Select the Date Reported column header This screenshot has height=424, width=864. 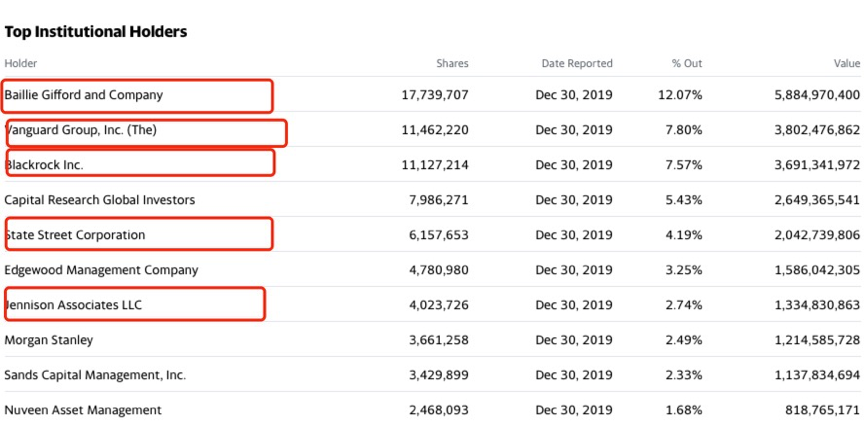click(577, 64)
